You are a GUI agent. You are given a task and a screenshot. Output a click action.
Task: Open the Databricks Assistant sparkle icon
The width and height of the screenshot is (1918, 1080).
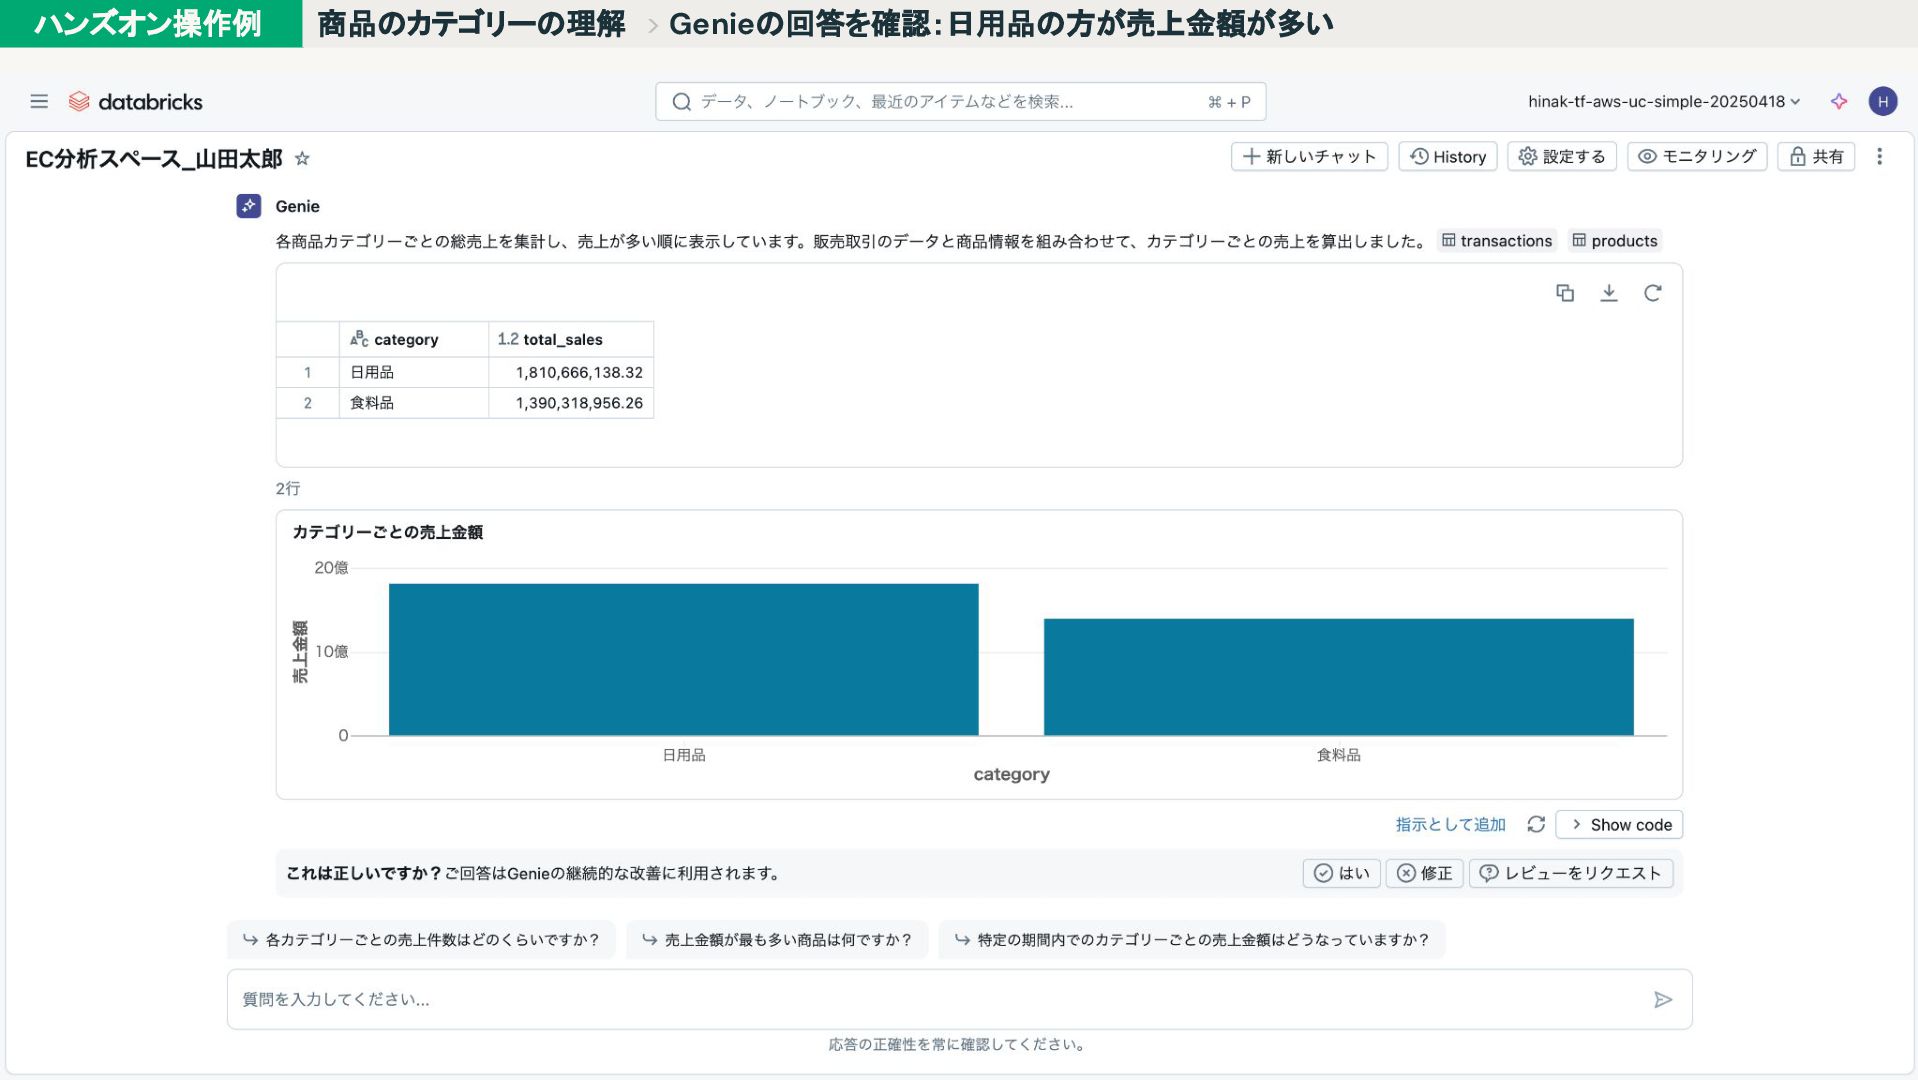click(x=1838, y=101)
